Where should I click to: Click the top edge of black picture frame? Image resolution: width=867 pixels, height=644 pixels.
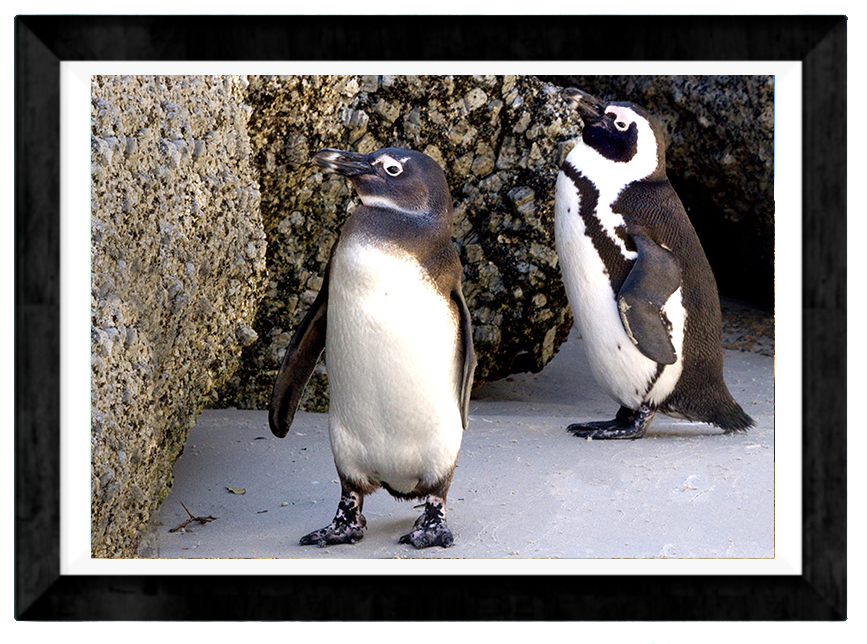pos(430,38)
